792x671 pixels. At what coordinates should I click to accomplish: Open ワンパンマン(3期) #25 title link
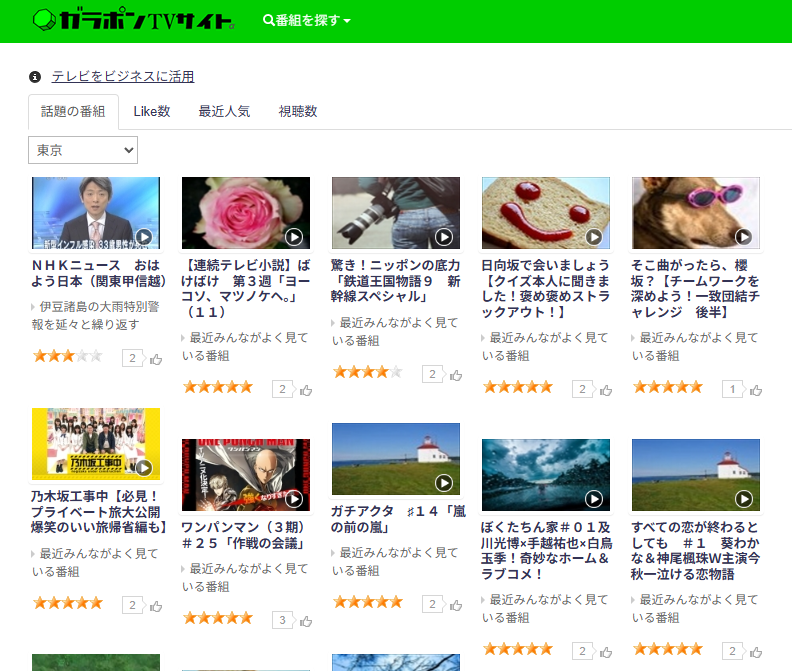point(243,536)
